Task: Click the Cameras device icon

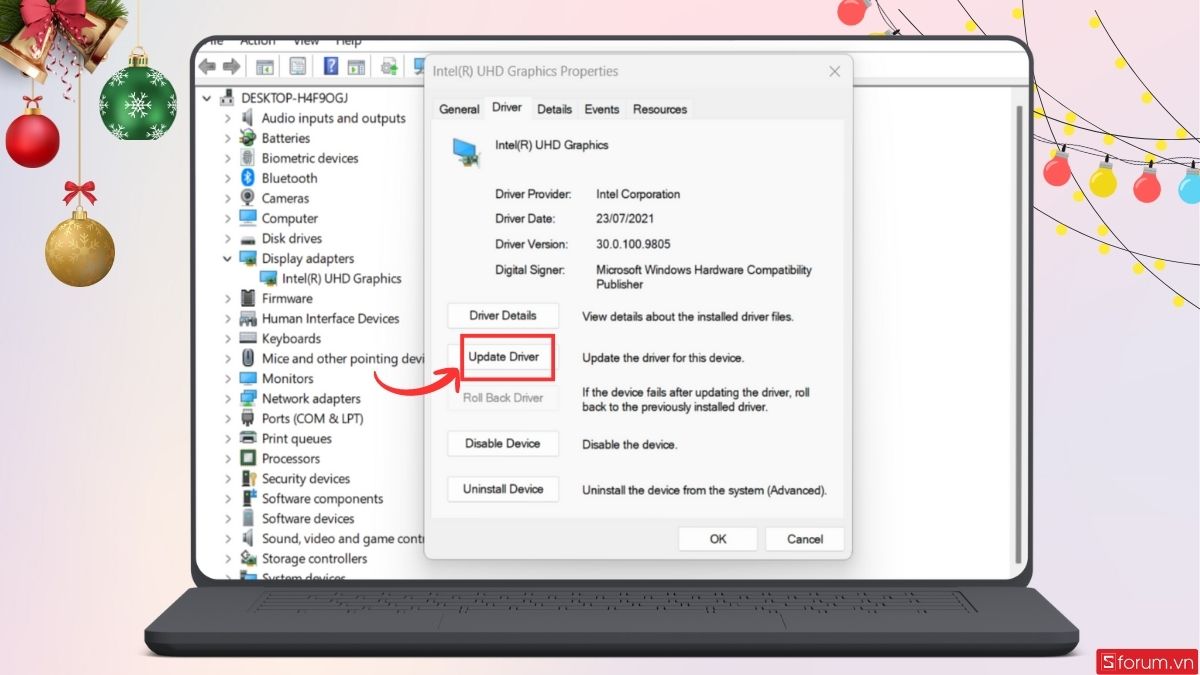Action: coord(247,198)
